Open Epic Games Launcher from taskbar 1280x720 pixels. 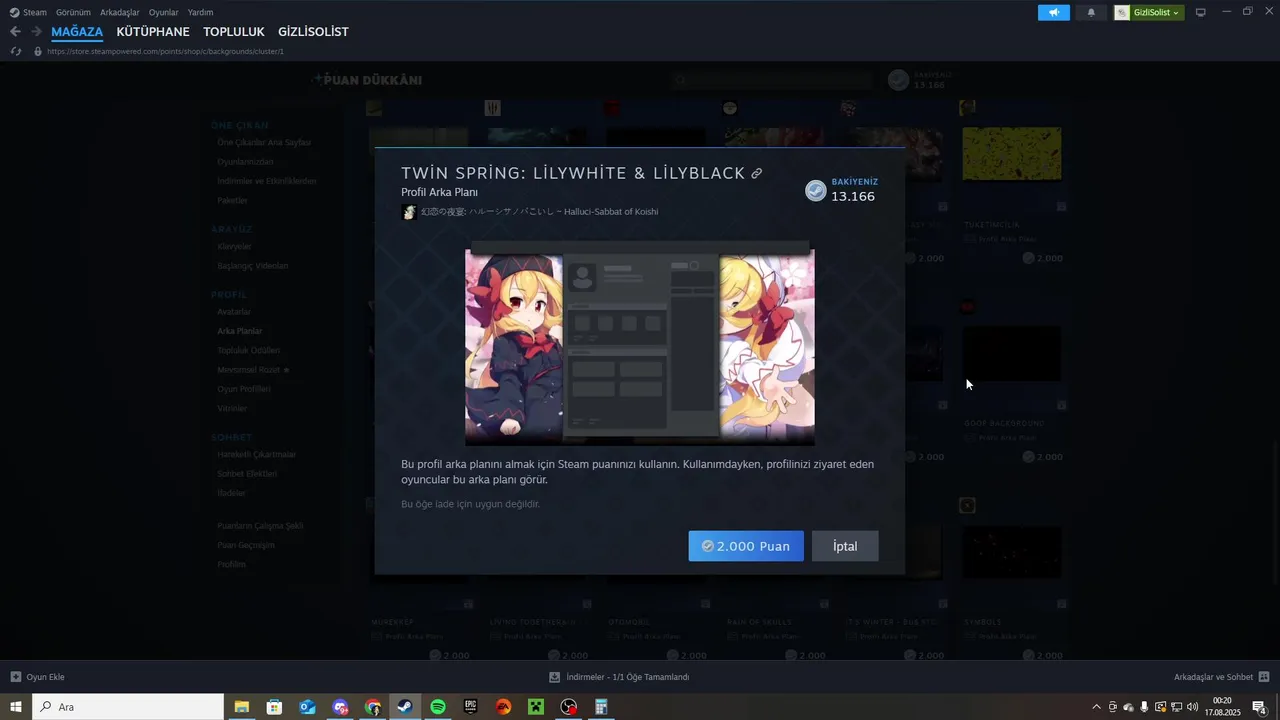tap(471, 707)
